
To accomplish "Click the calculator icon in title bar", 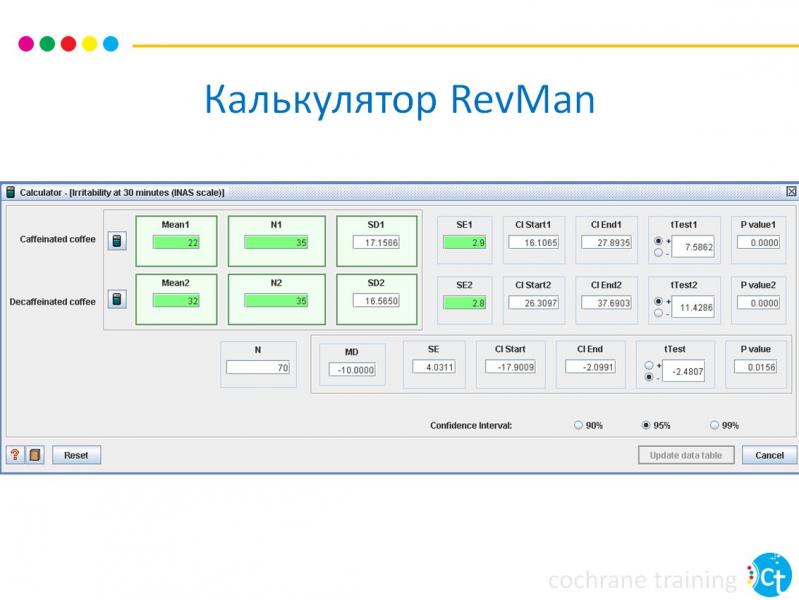I will coord(10,192).
